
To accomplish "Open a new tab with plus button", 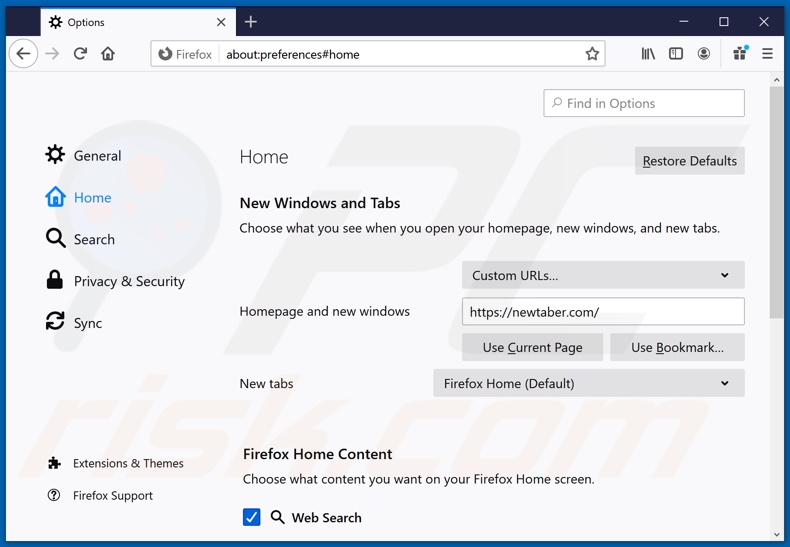I will [250, 22].
